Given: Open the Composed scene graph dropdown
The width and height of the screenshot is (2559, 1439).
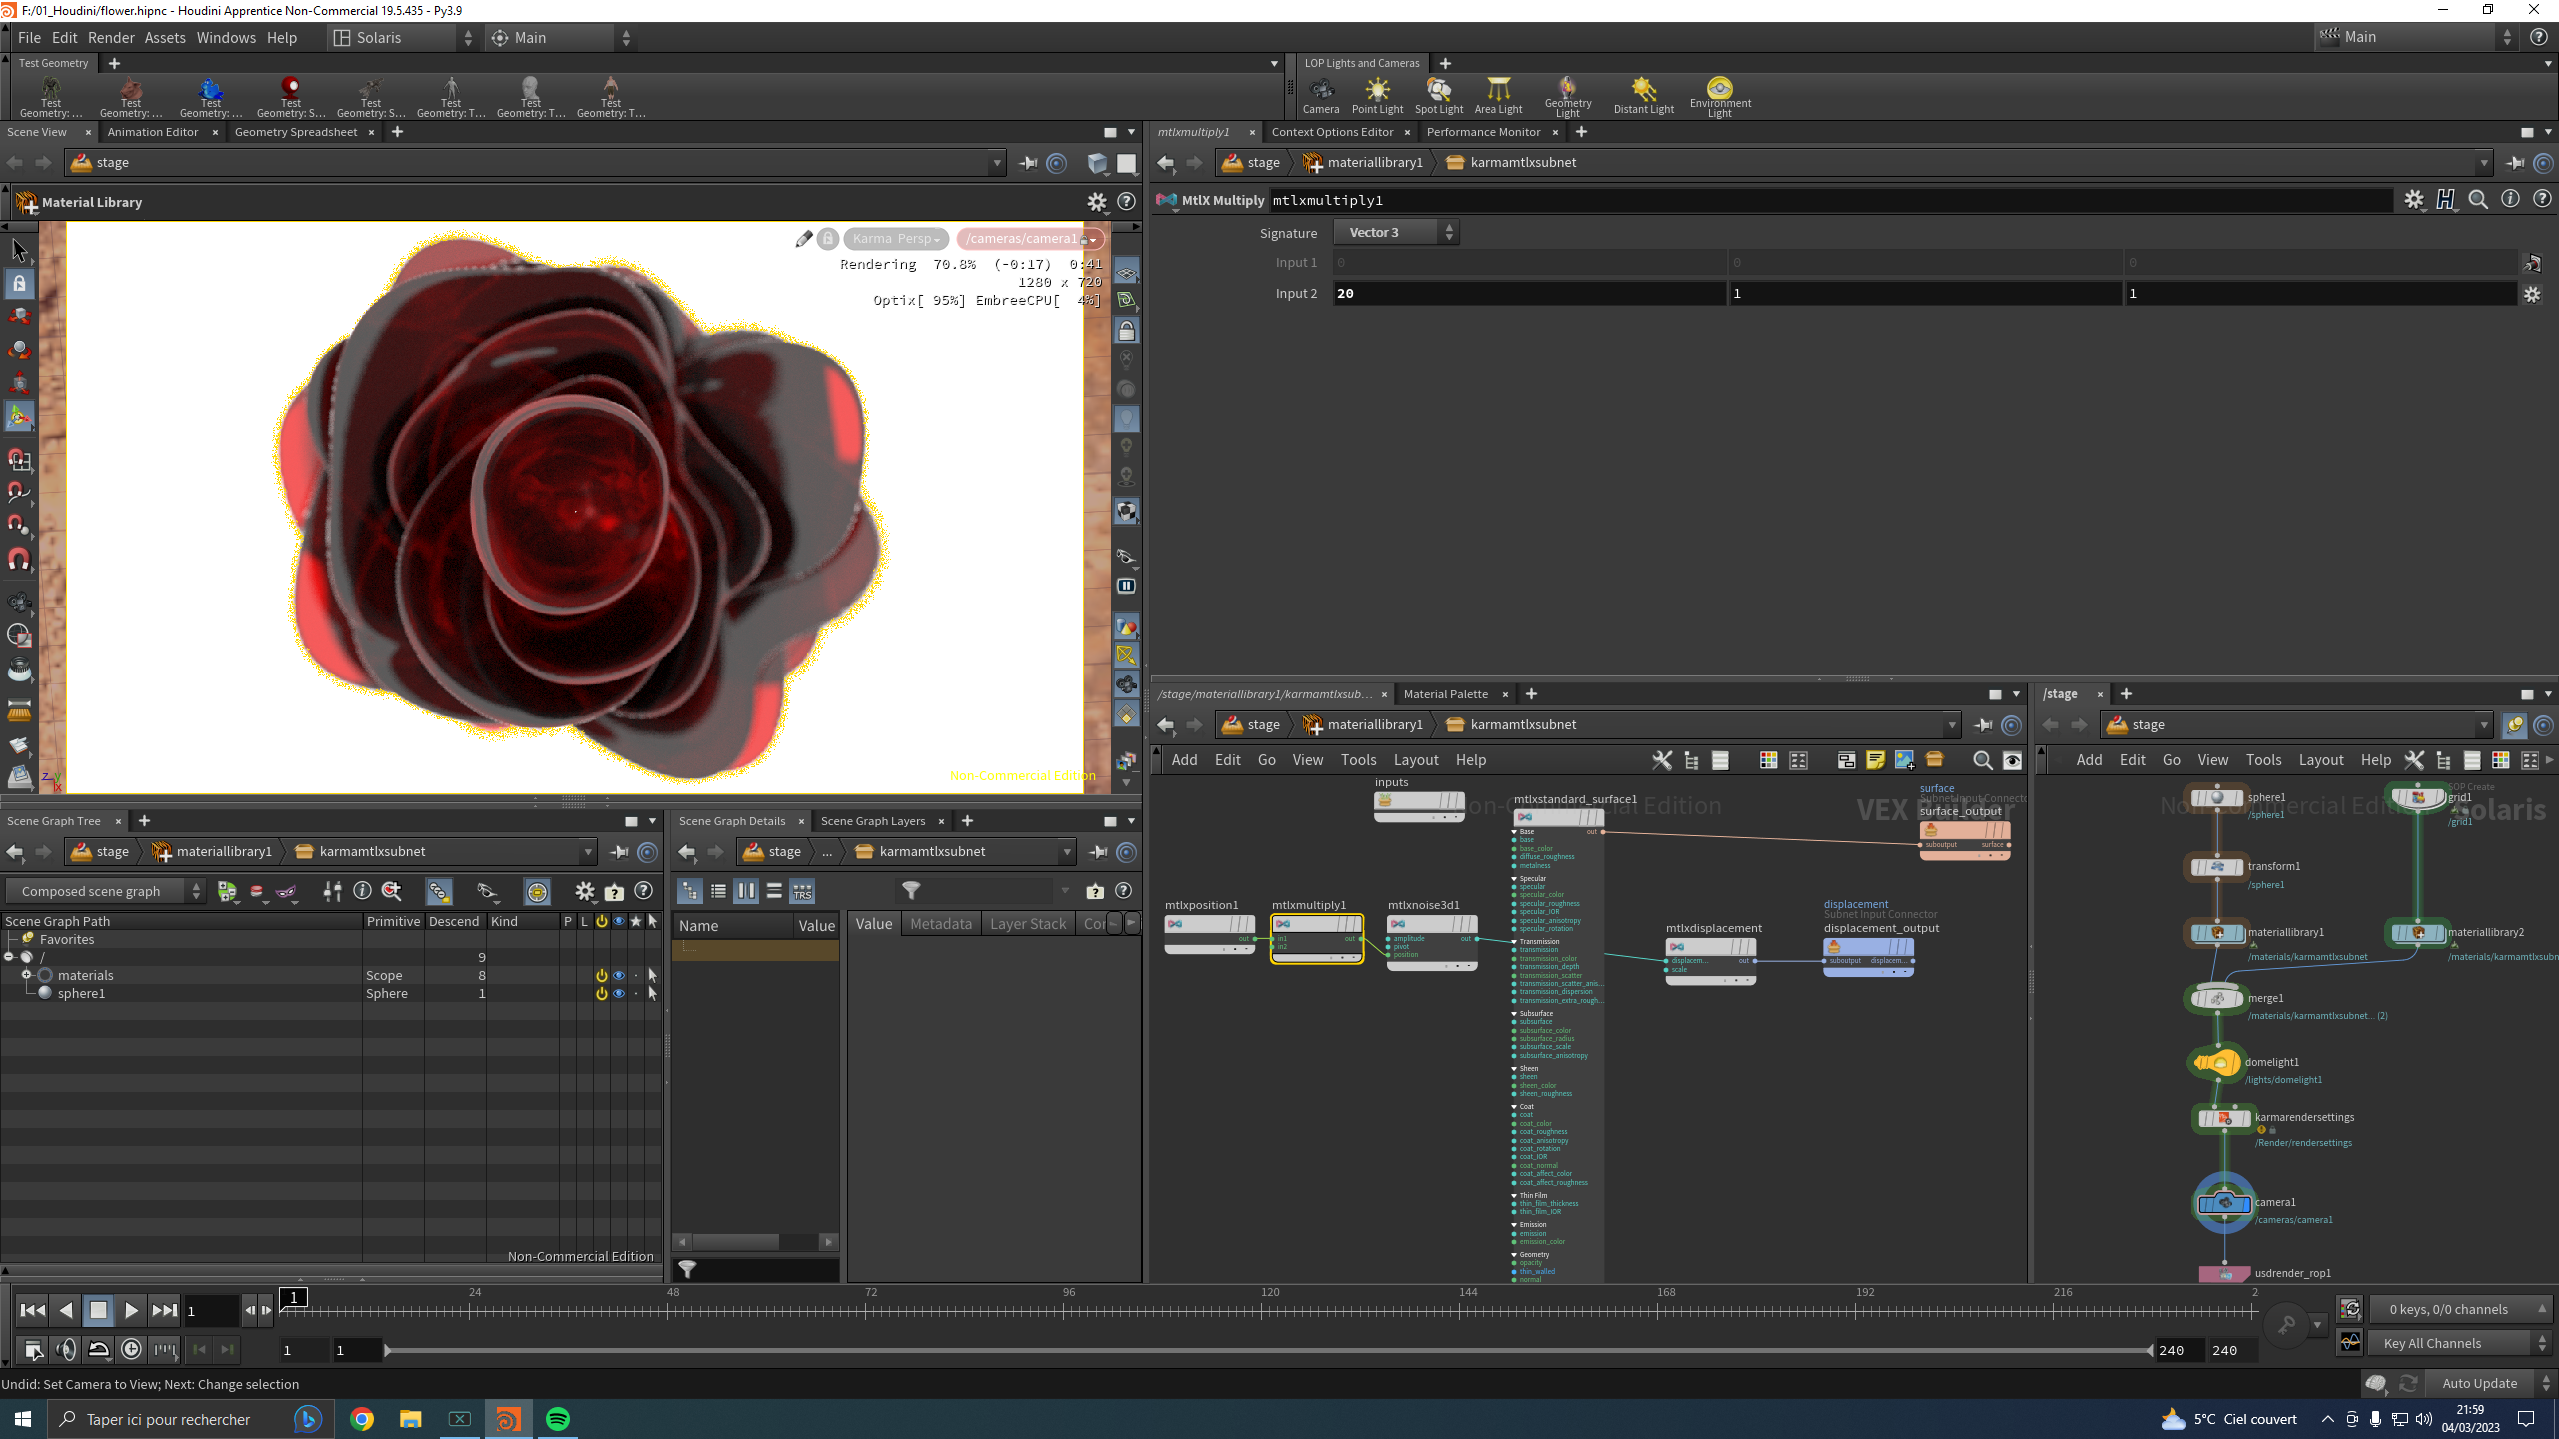Looking at the screenshot, I should point(105,891).
